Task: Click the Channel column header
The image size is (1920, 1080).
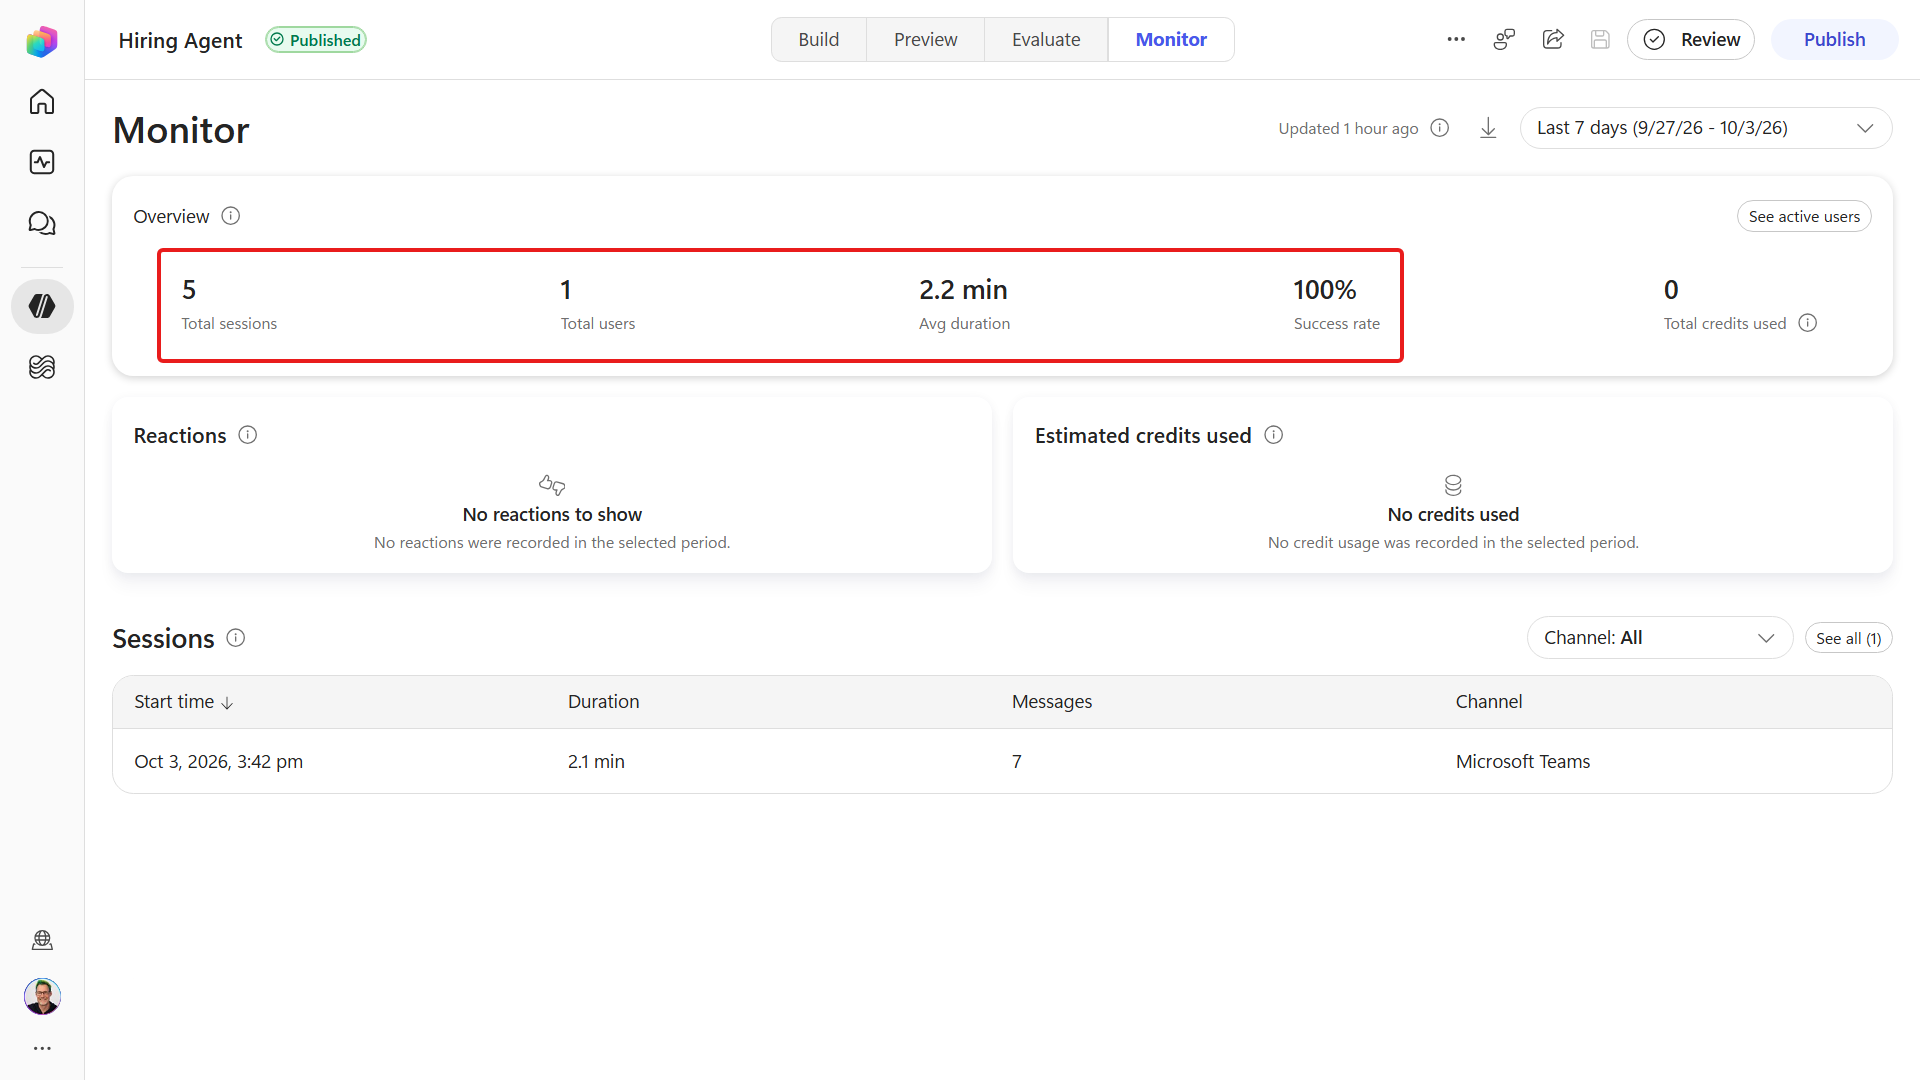Action: click(1489, 702)
